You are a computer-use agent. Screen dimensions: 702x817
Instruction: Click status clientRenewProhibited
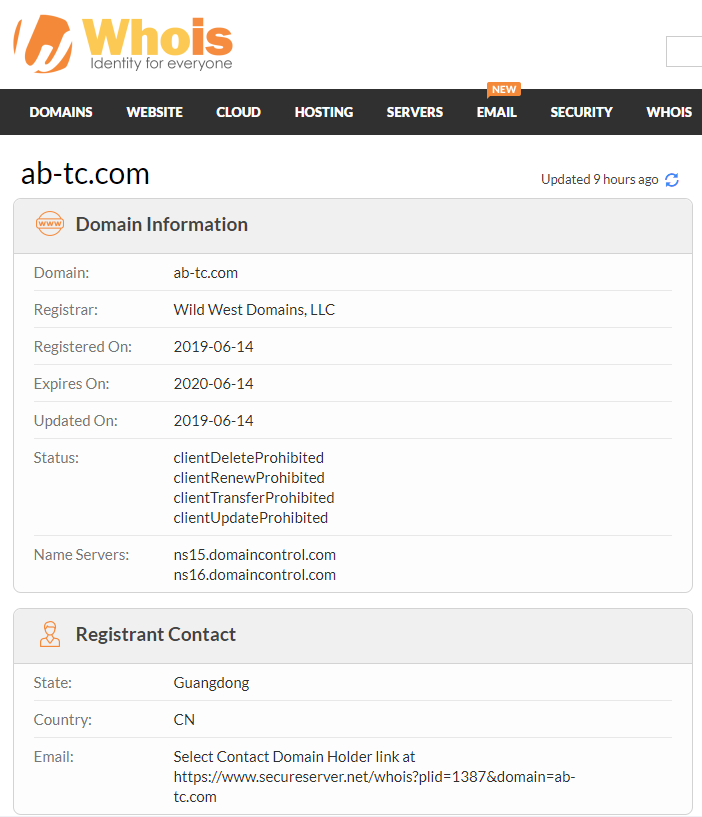249,478
